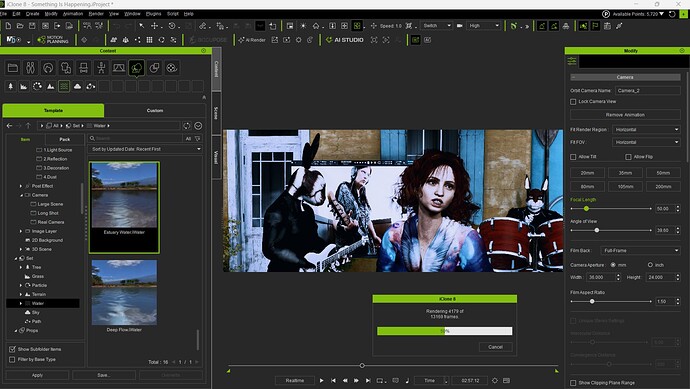Toggle the Lock Camera View checkbox
This screenshot has width=690, height=389.
tap(573, 102)
